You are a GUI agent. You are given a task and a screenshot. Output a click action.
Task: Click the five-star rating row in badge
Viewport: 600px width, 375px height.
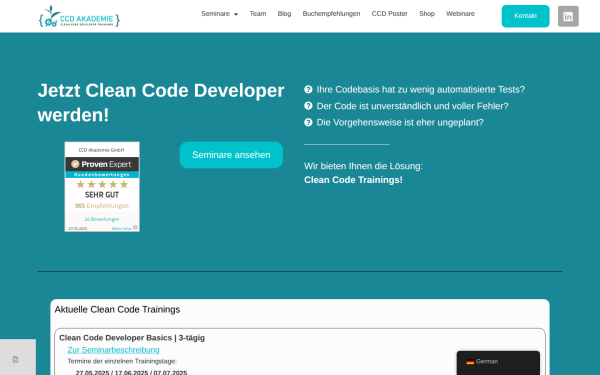point(102,184)
